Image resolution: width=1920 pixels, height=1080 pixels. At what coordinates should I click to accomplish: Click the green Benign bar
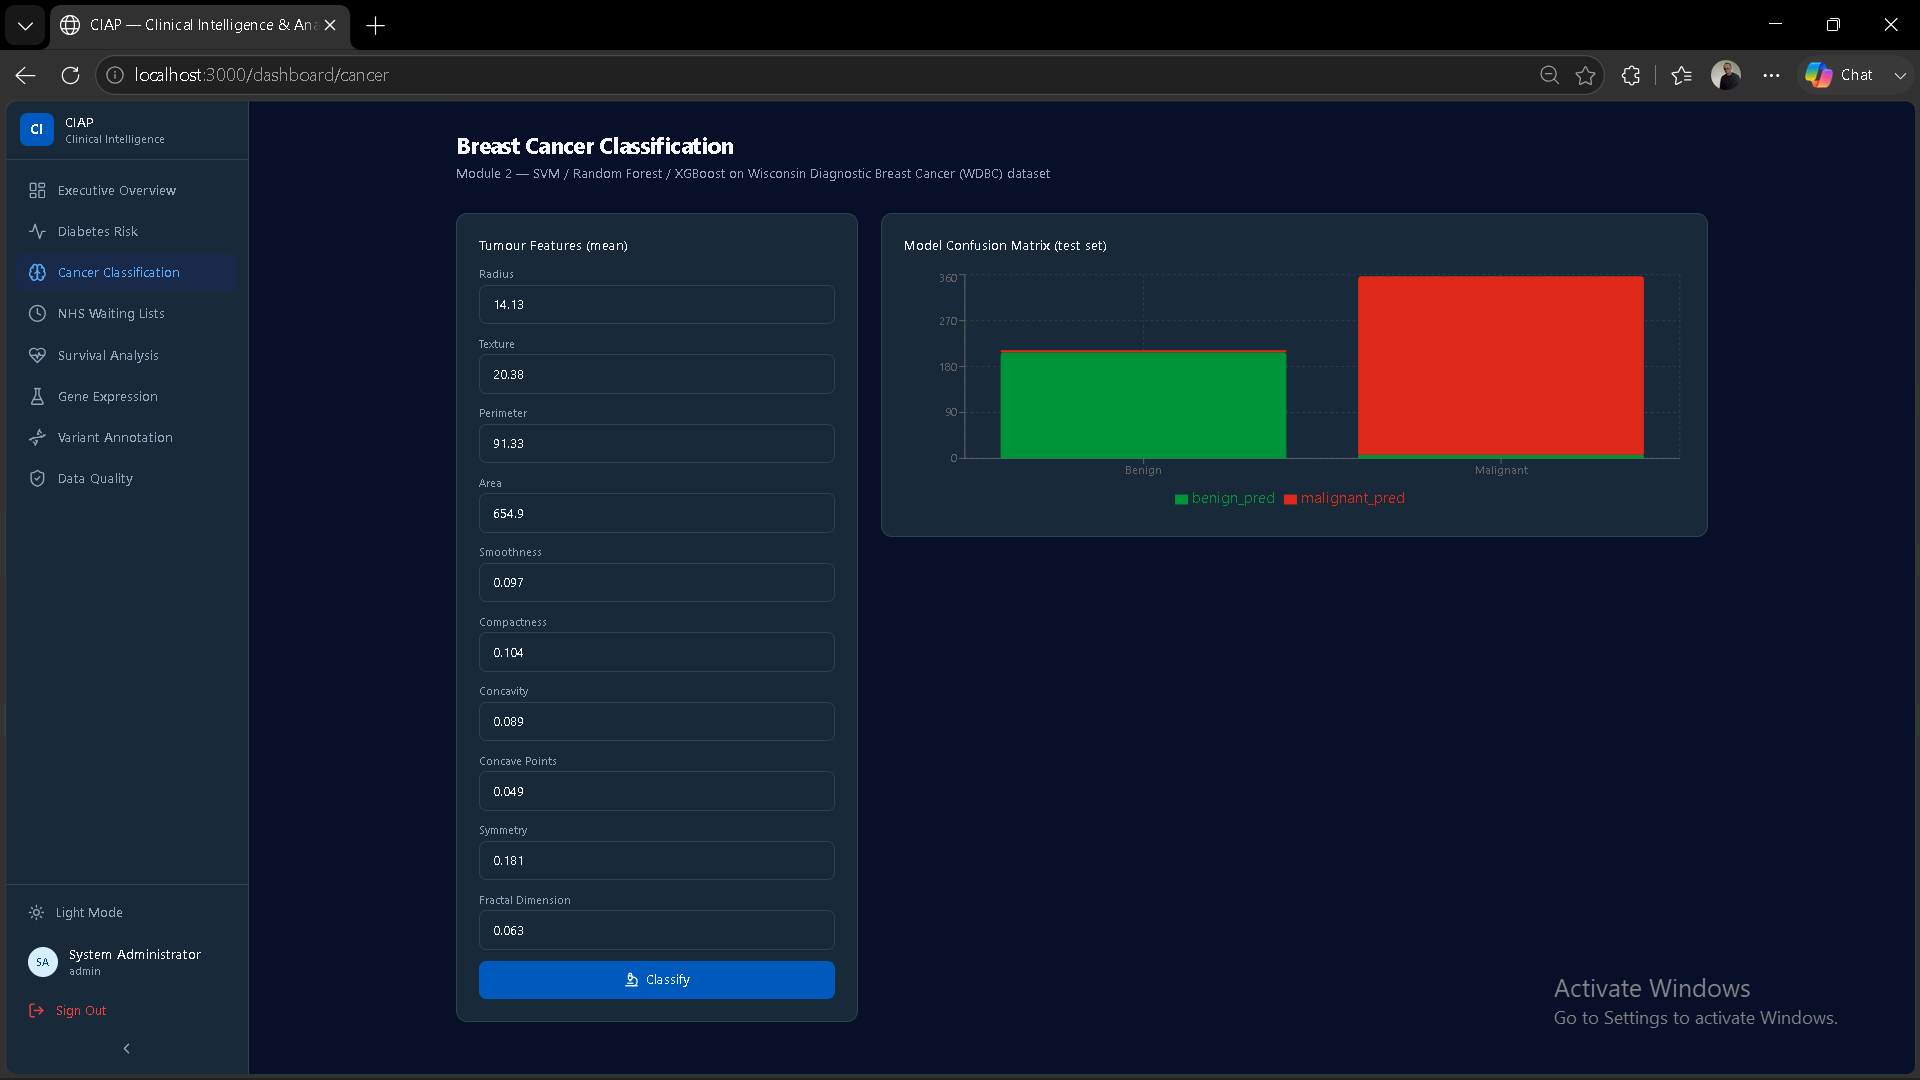[1143, 405]
